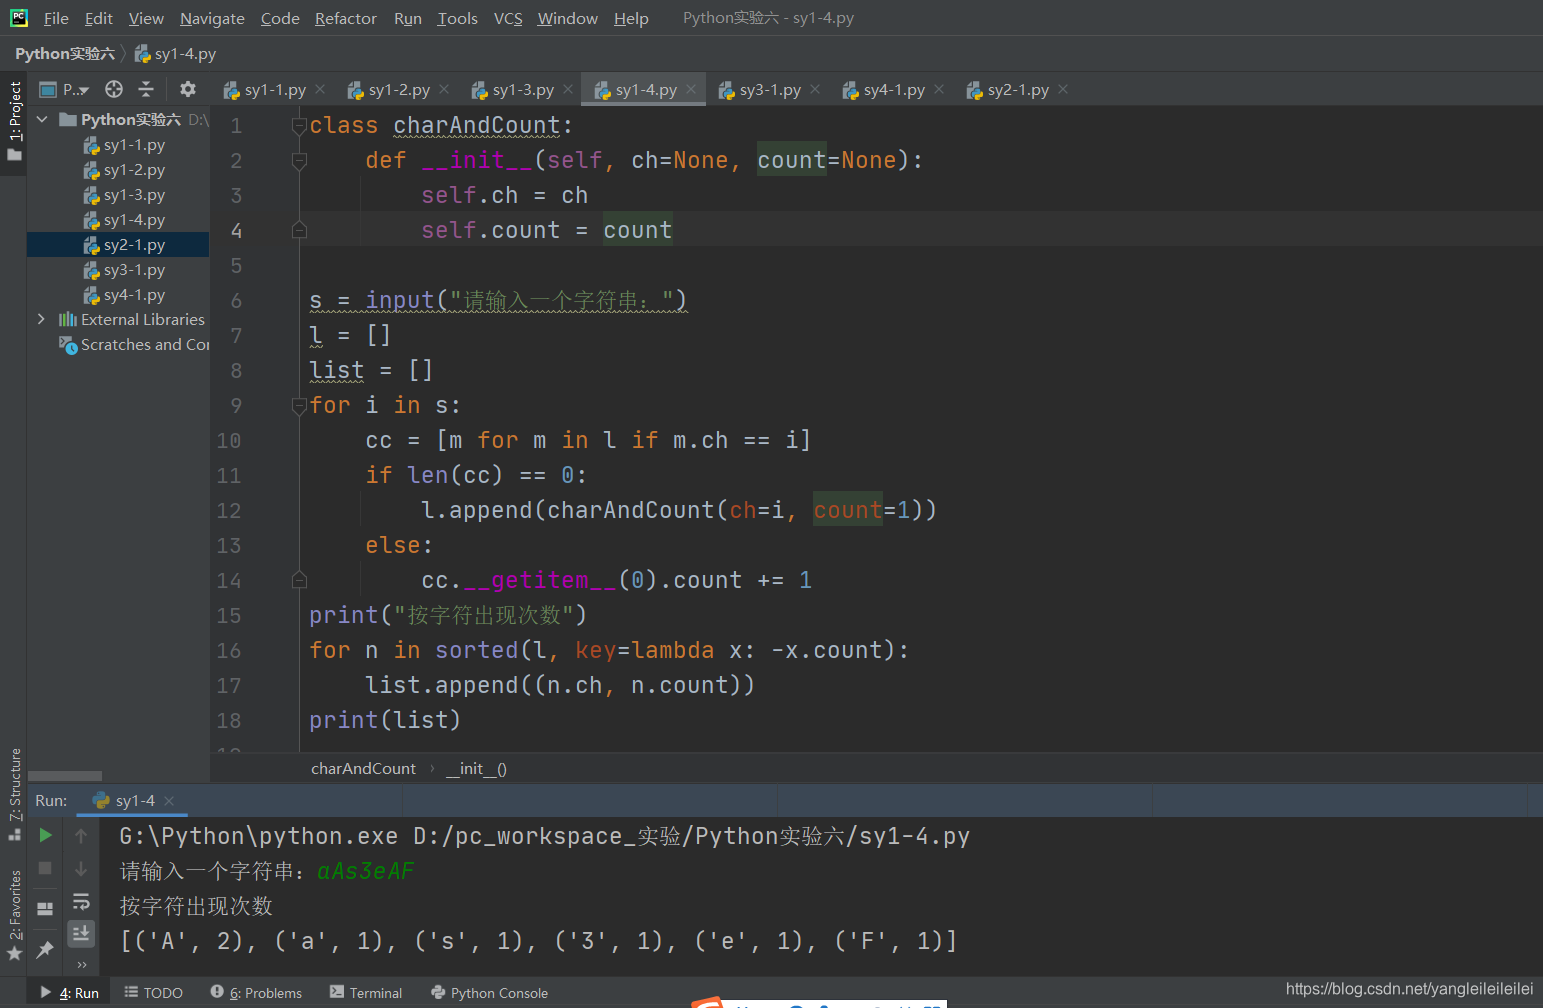Open the TODO tool window
This screenshot has width=1543, height=1008.
[153, 993]
